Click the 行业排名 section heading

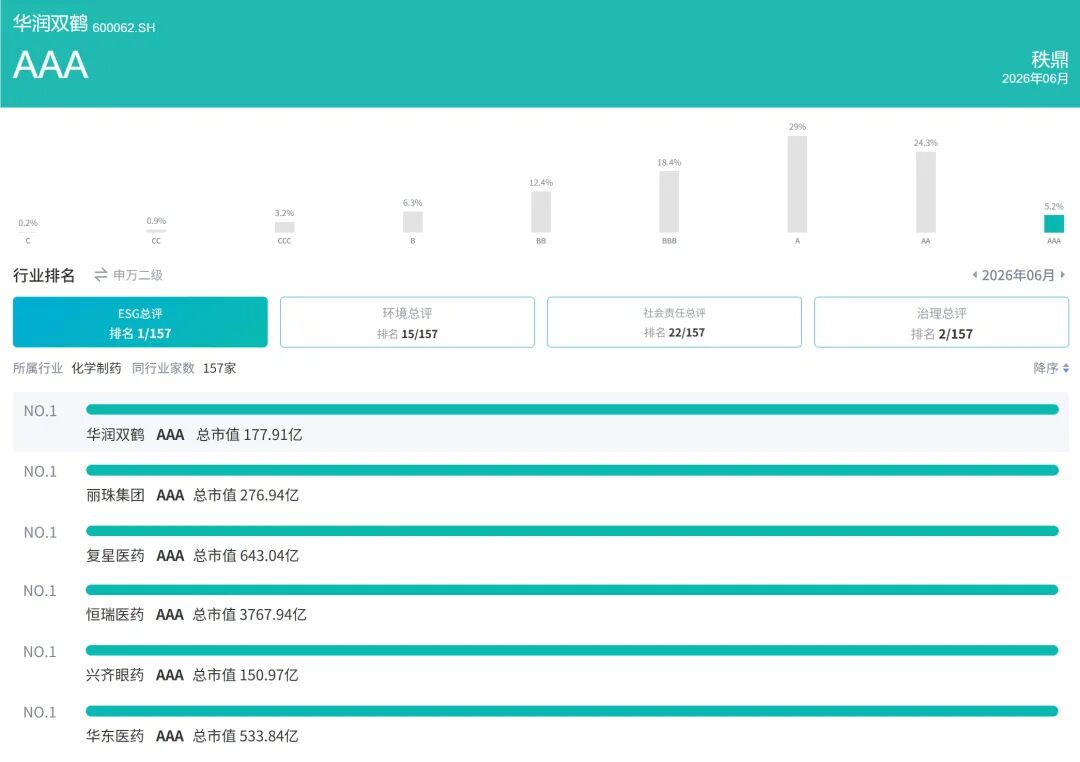(44, 276)
